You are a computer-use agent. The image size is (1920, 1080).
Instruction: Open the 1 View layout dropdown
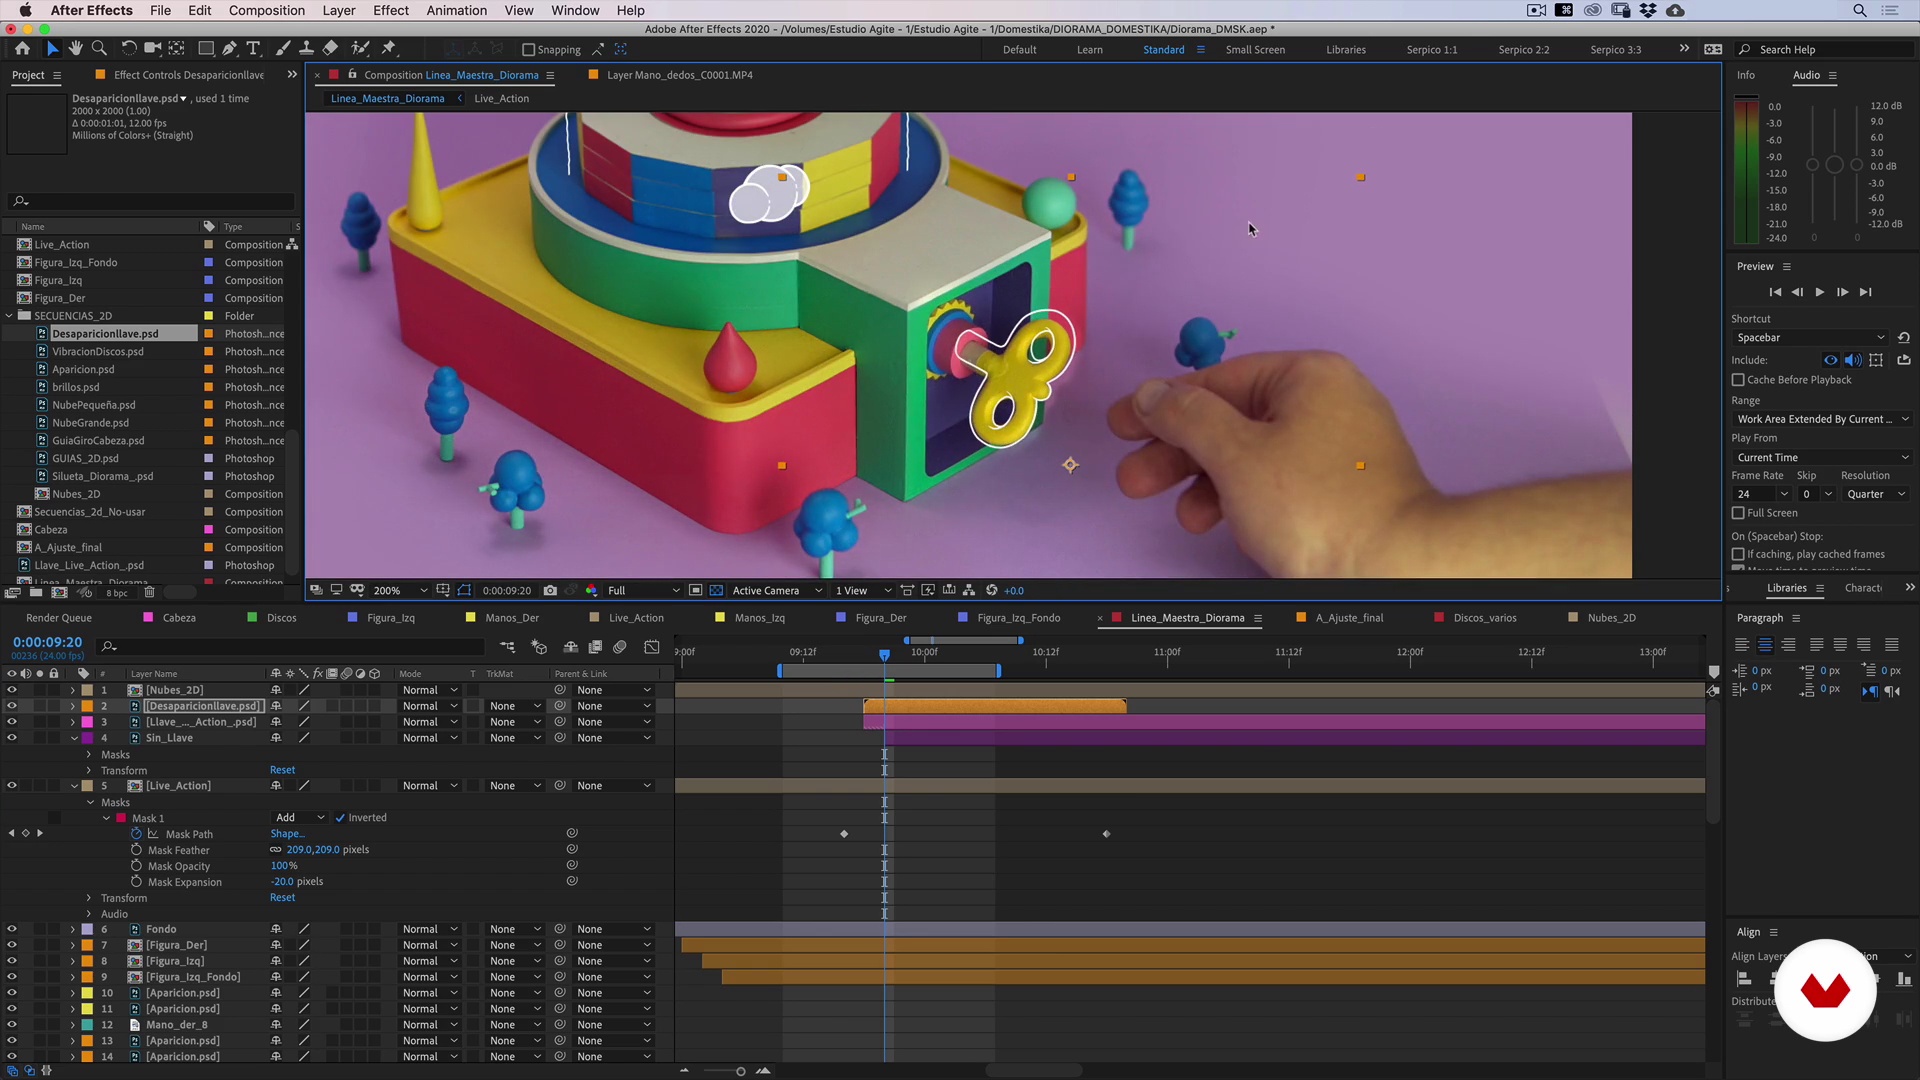tap(863, 591)
